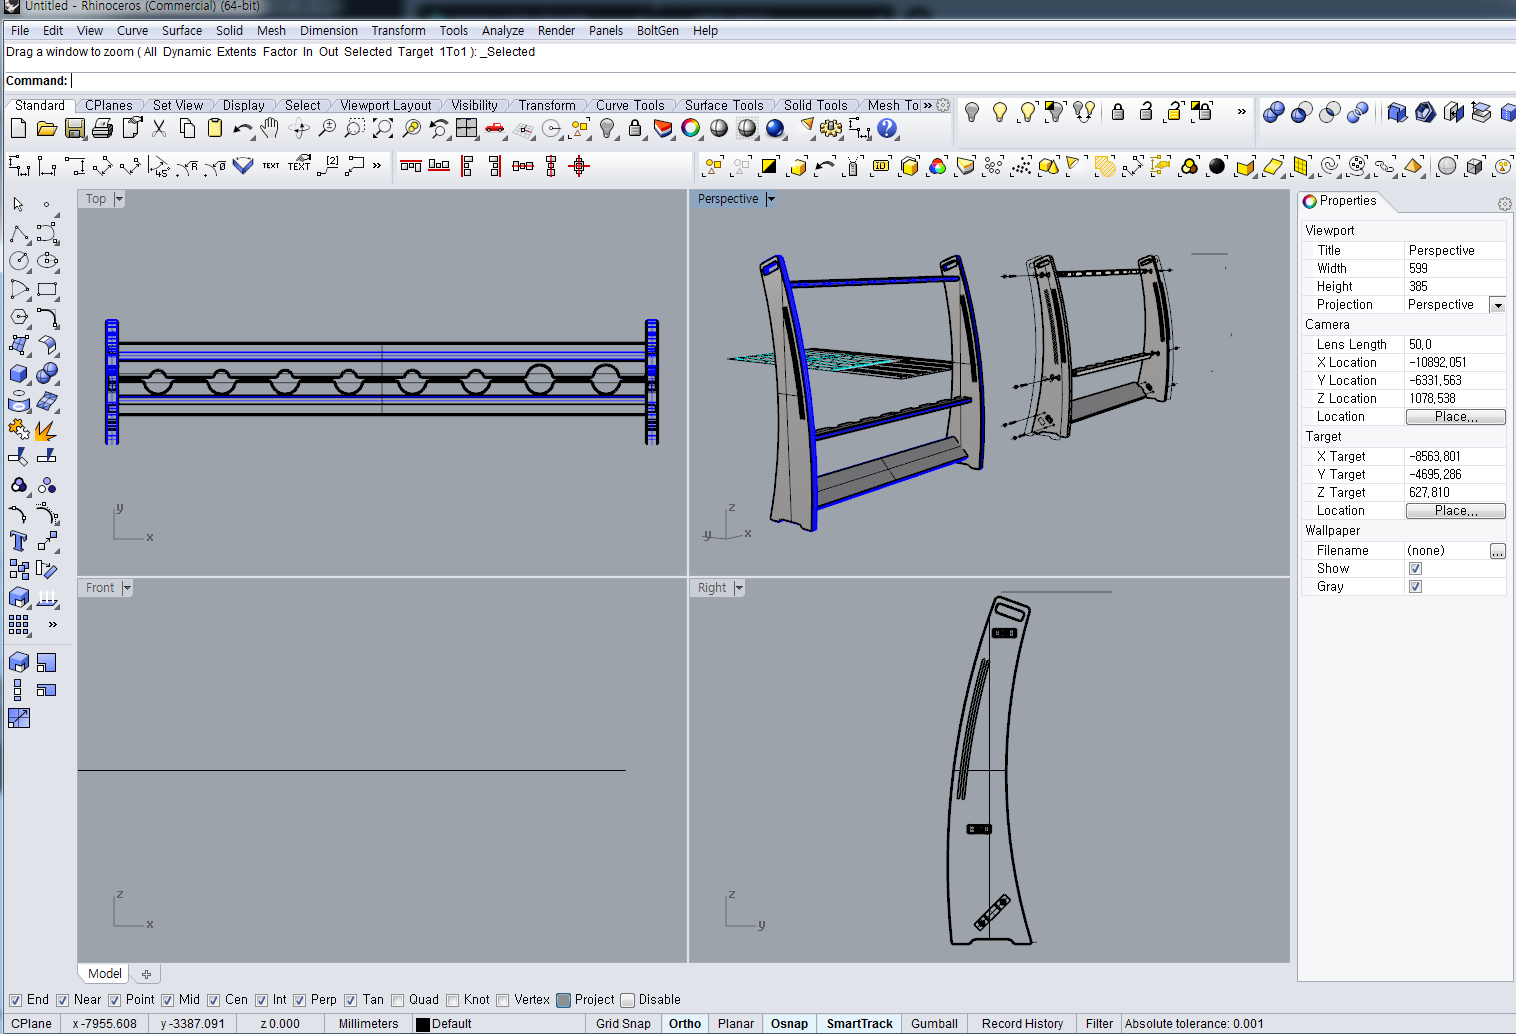
Task: Click the Lens Length value field
Action: point(1455,345)
